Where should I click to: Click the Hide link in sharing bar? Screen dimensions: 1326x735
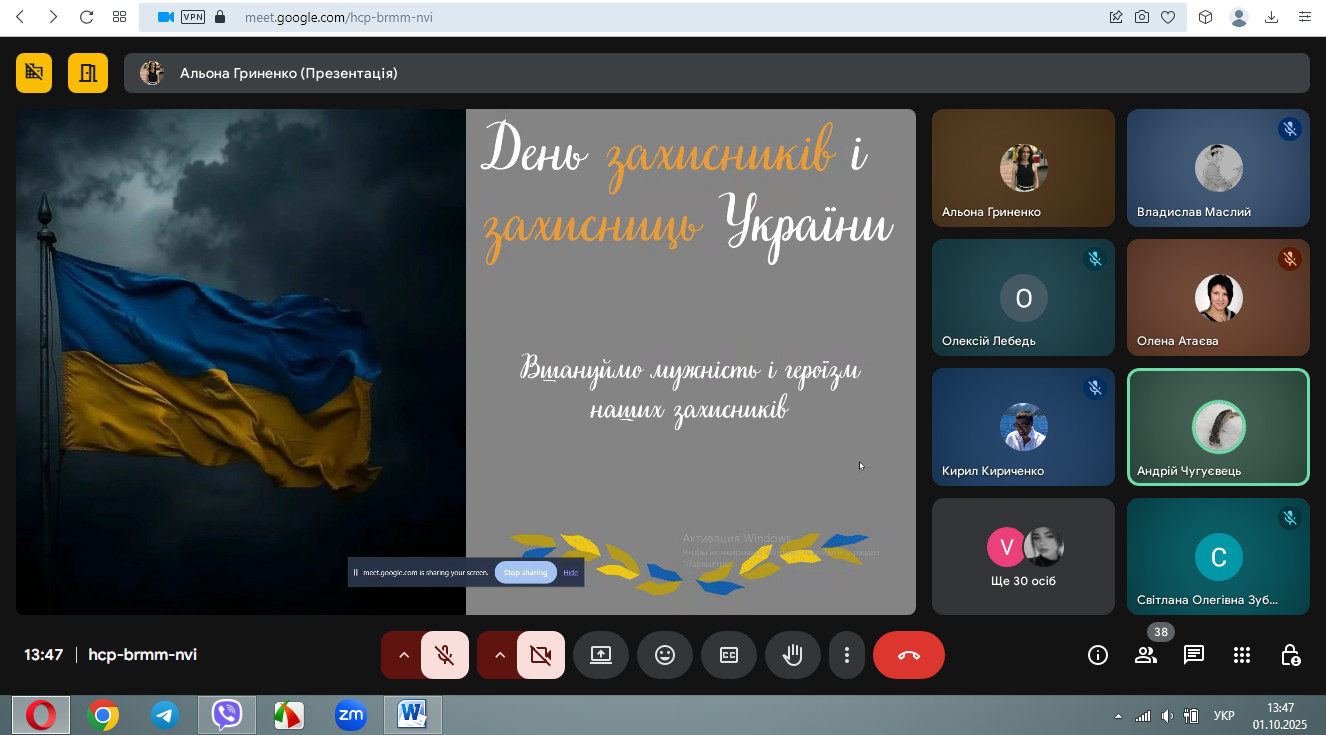tap(570, 572)
